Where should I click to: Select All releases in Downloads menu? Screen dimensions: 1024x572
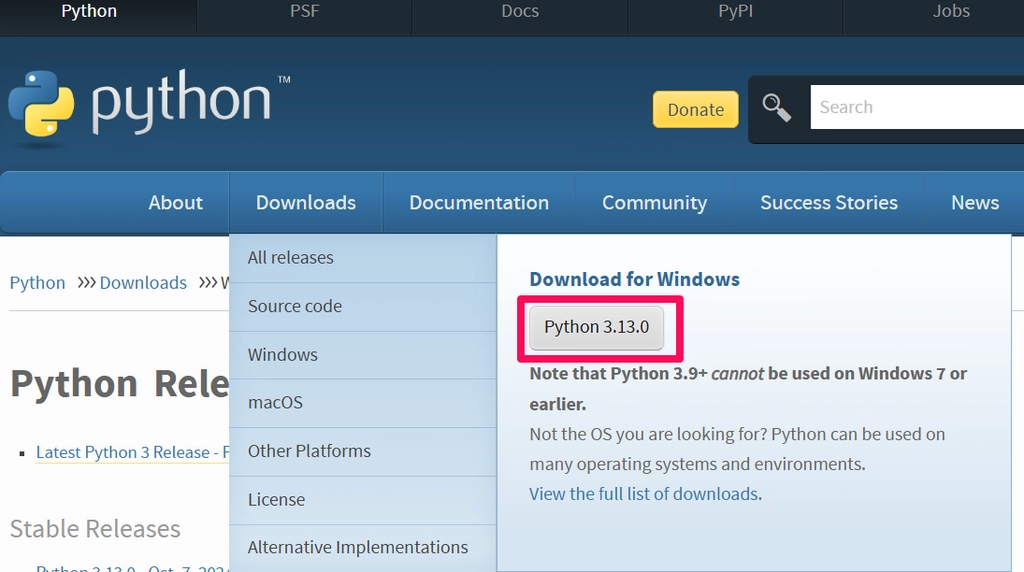(362, 258)
